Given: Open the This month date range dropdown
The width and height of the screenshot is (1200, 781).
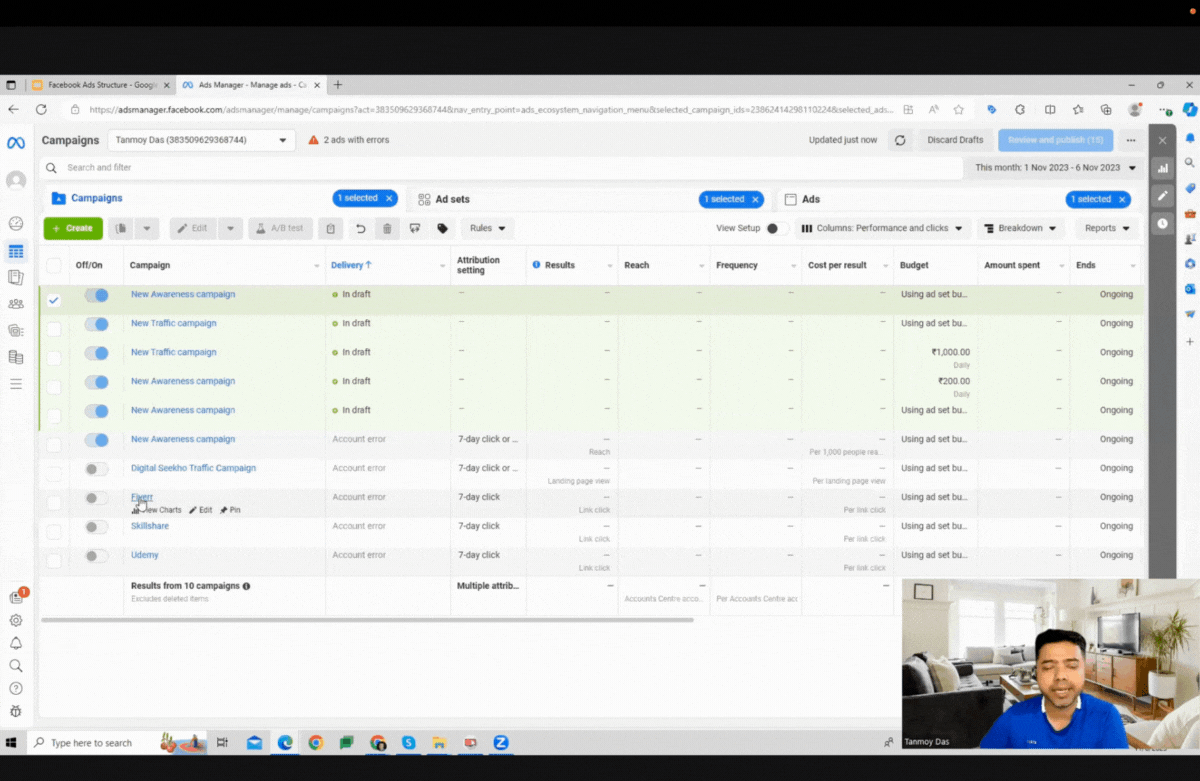Looking at the screenshot, I should click(x=1056, y=168).
